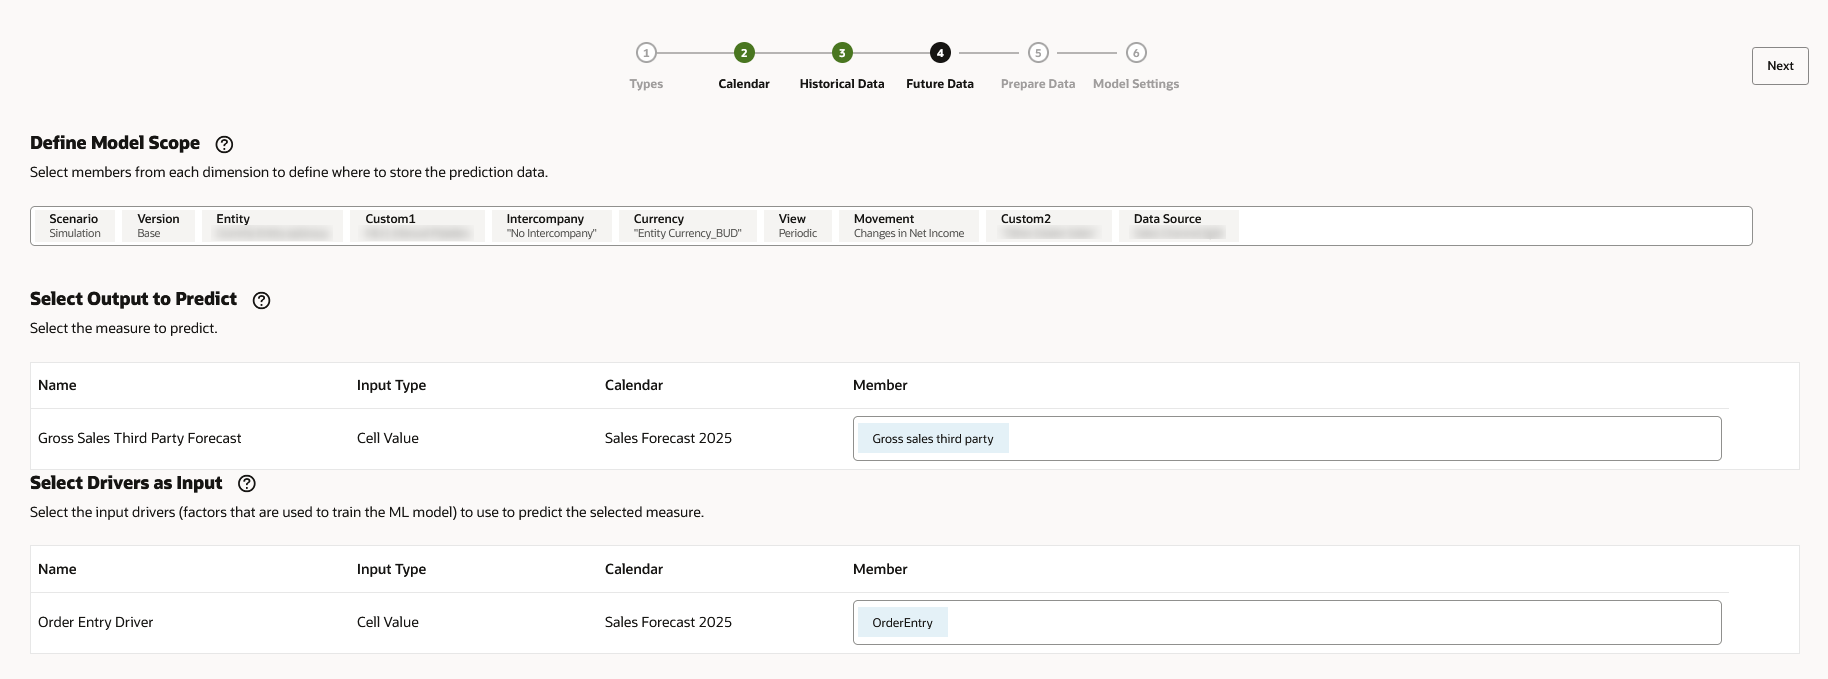This screenshot has width=1828, height=679.
Task: Open the Scenario Simulation dimension selector
Action: (x=75, y=226)
